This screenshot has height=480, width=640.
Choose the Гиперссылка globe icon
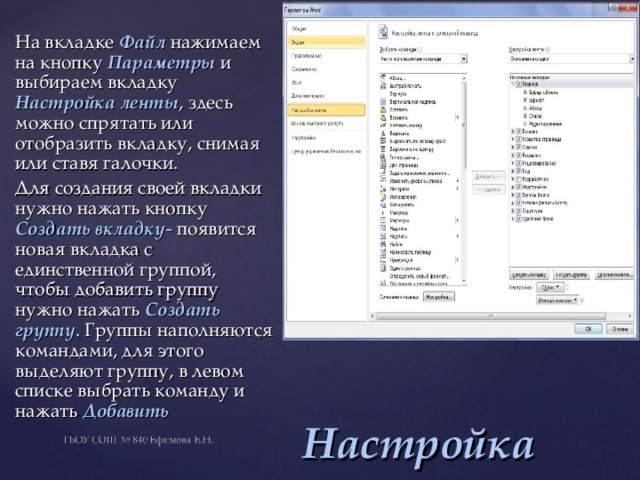[383, 157]
